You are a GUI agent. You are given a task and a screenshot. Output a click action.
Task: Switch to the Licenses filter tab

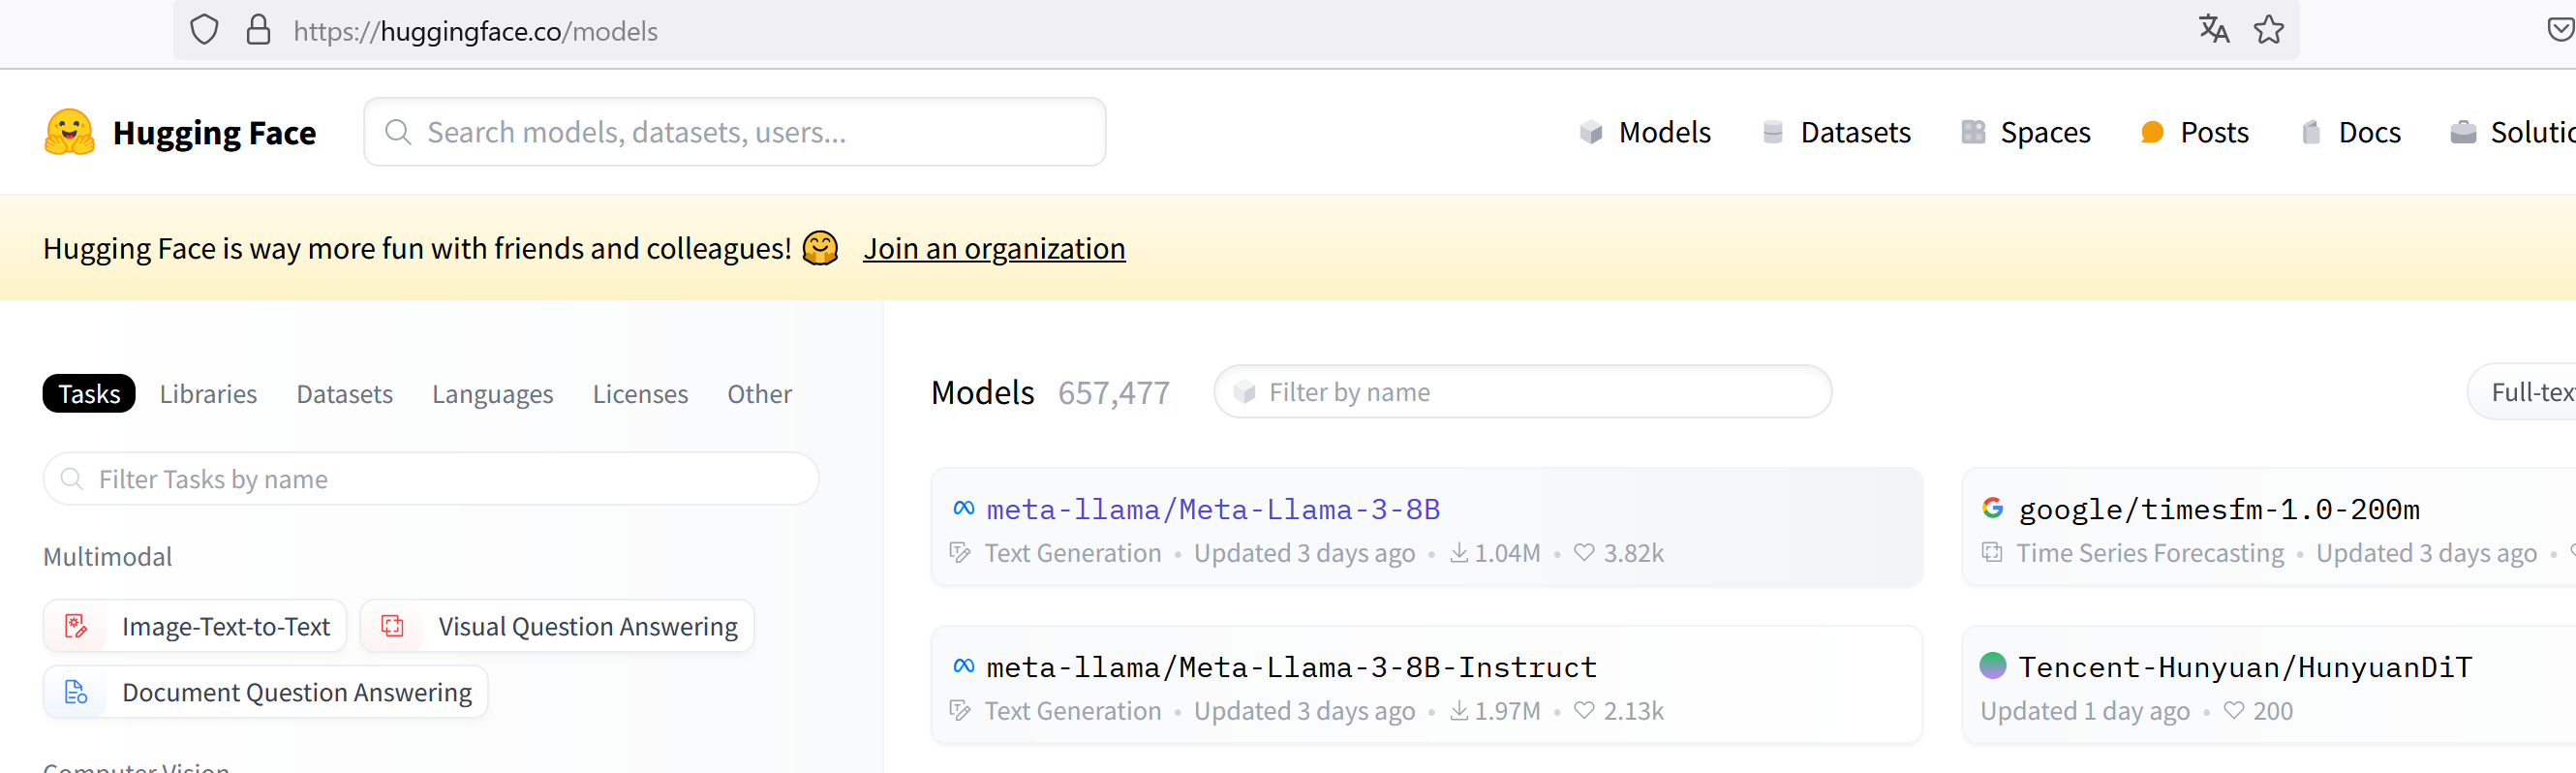click(640, 393)
